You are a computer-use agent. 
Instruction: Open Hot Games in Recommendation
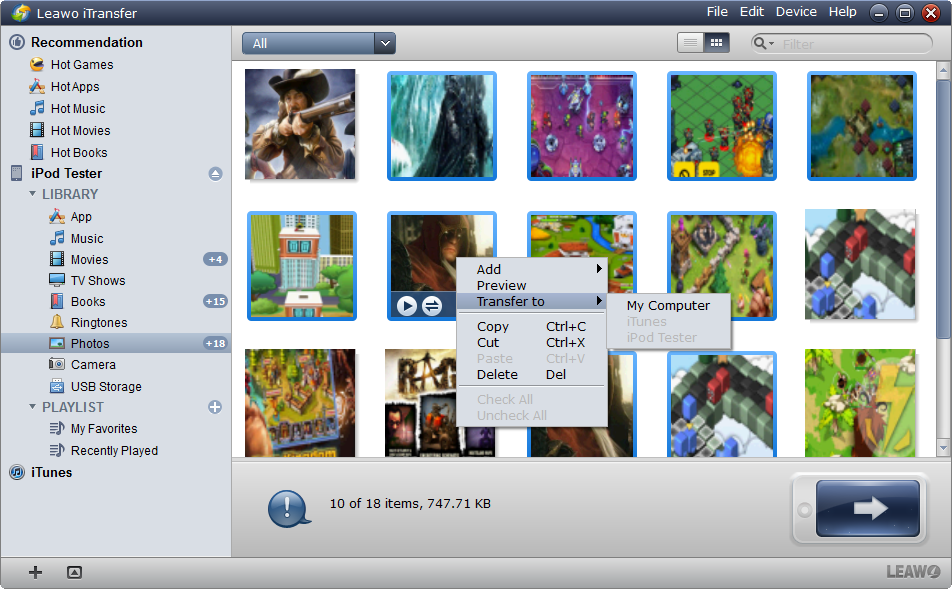(81, 64)
